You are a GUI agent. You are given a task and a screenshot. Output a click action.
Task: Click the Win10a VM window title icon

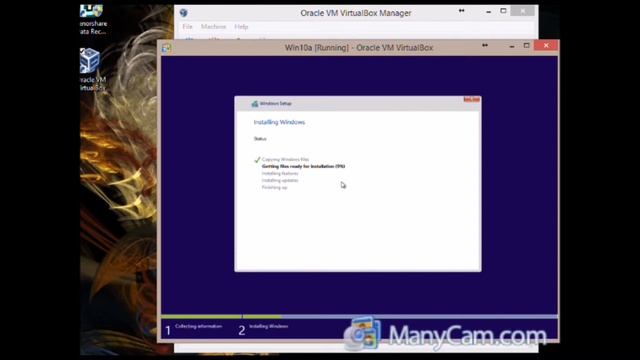166,48
